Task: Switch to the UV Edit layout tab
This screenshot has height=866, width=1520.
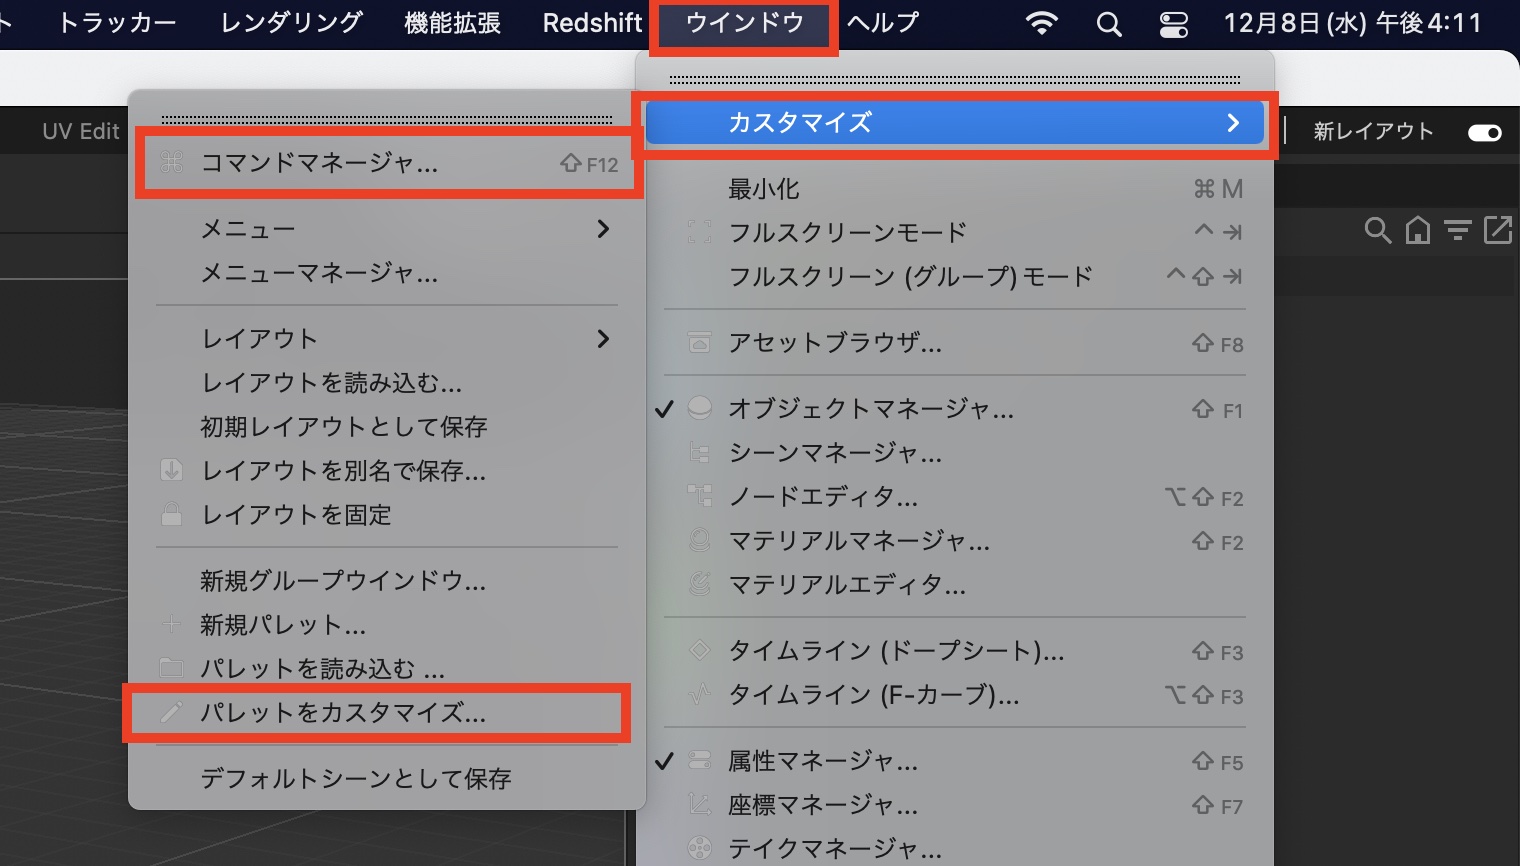Action: (x=80, y=131)
